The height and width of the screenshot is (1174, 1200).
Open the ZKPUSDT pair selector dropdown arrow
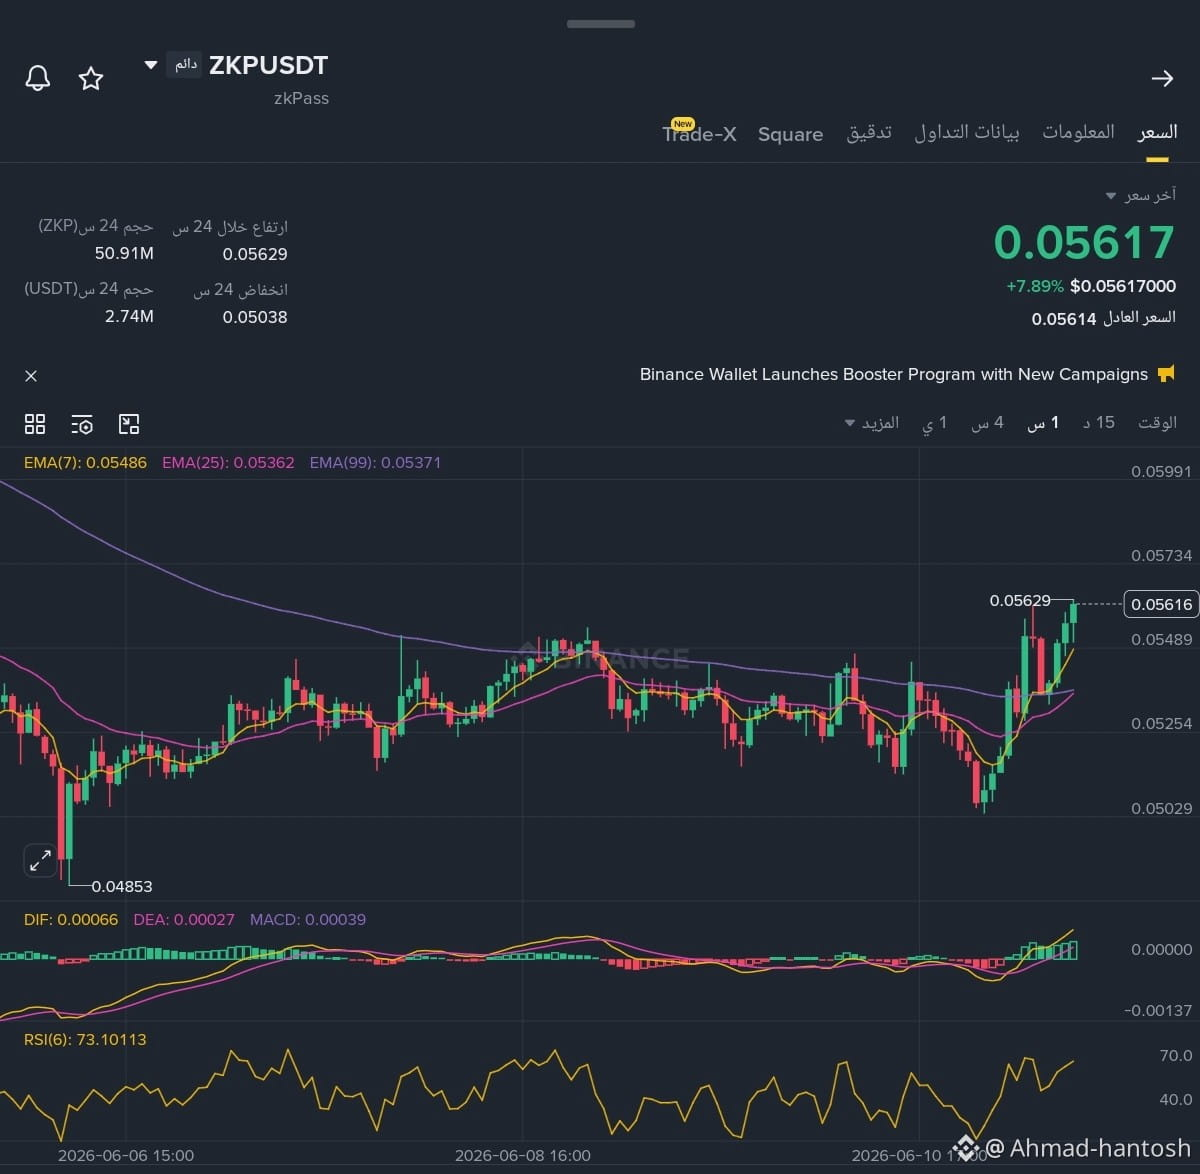(x=151, y=65)
